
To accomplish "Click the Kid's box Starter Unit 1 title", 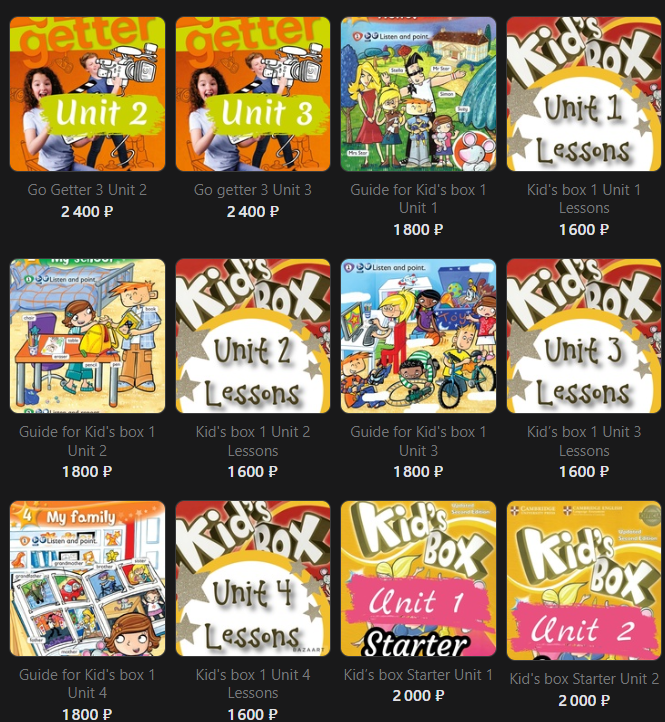I will pos(418,675).
